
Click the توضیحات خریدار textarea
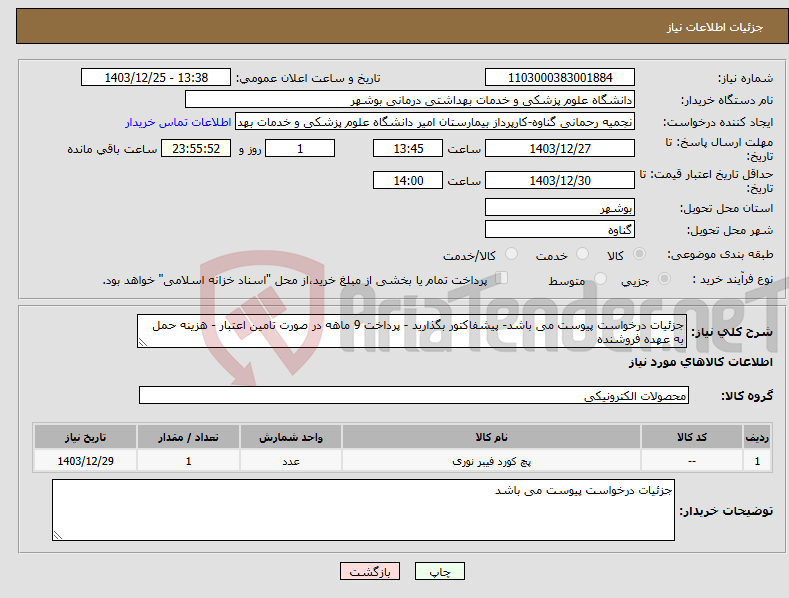[363, 510]
